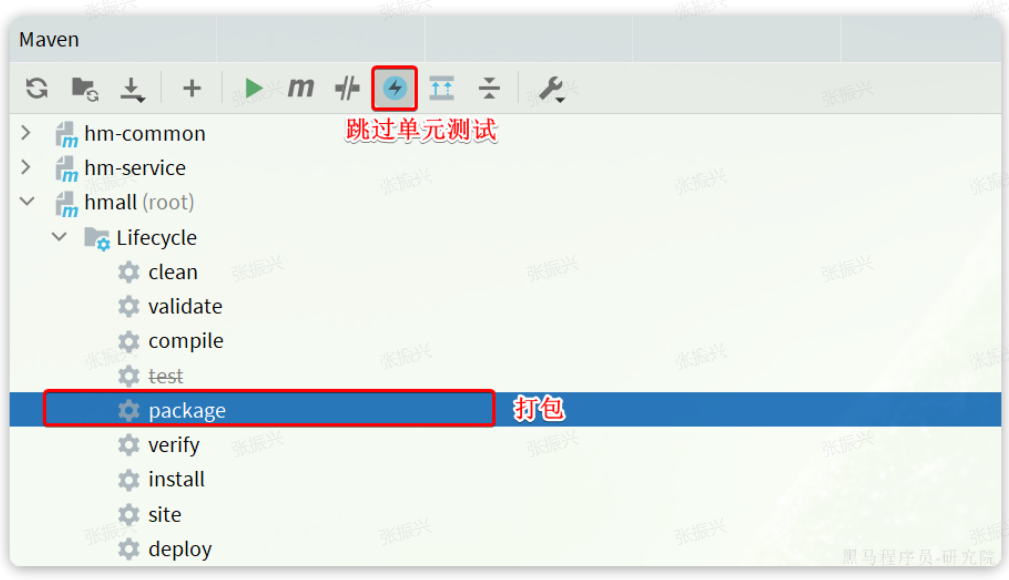Execute Maven goal 'm' icon

click(x=301, y=88)
